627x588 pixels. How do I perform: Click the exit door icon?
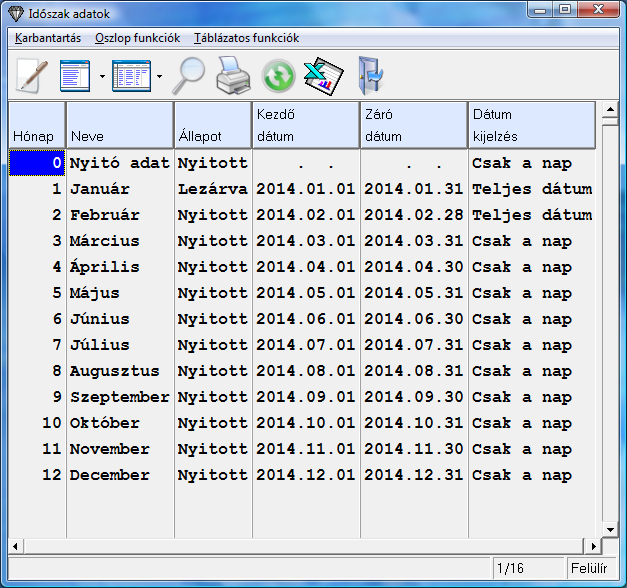tap(371, 76)
